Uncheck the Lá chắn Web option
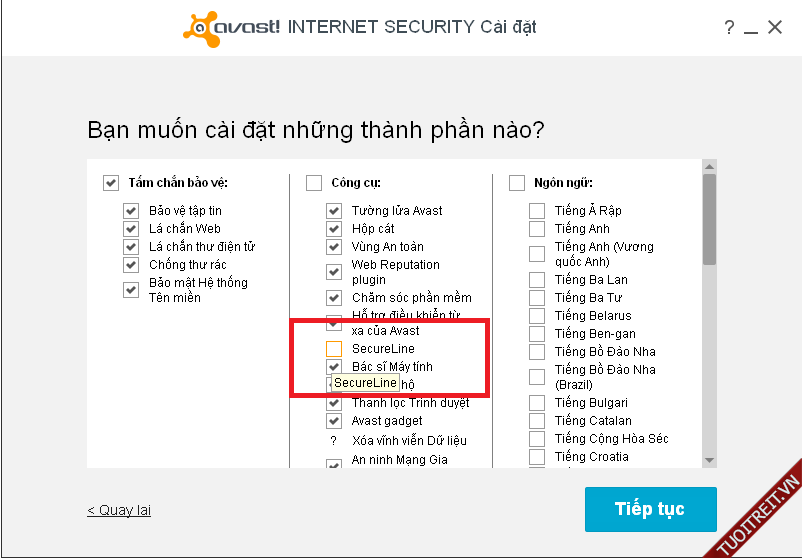Viewport: 802px width, 558px height. pos(130,229)
